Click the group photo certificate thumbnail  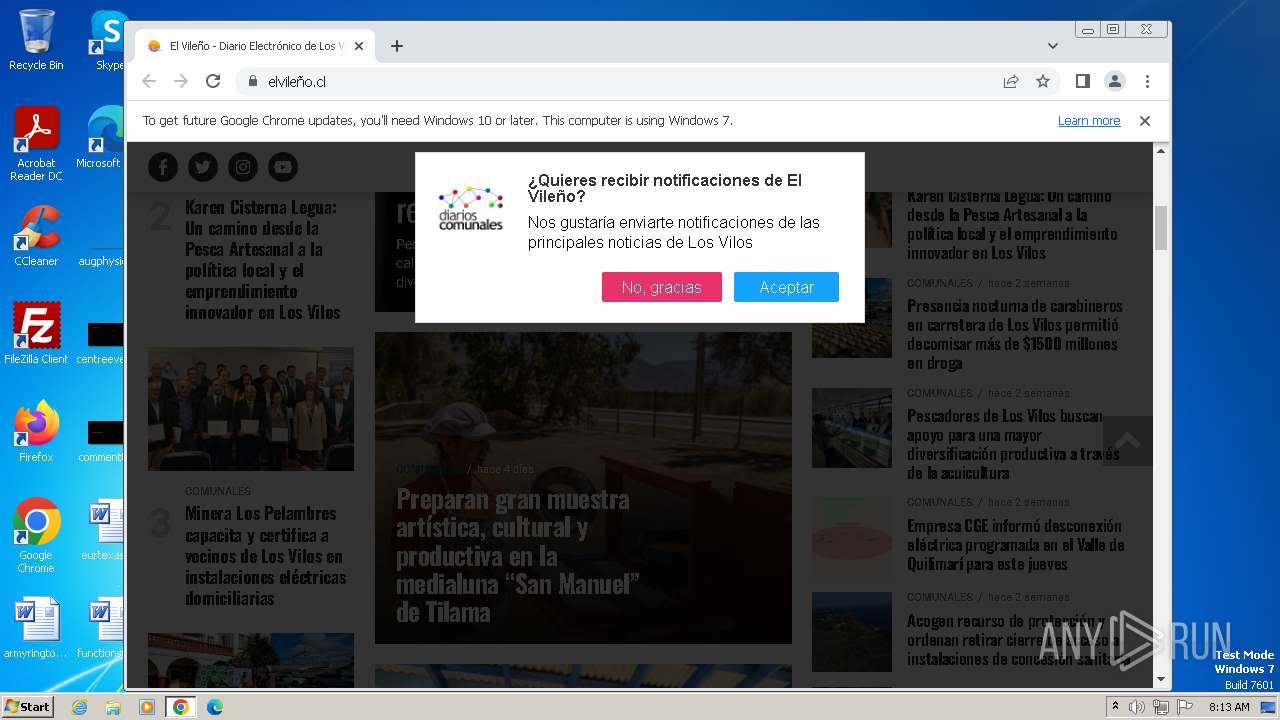coord(251,409)
